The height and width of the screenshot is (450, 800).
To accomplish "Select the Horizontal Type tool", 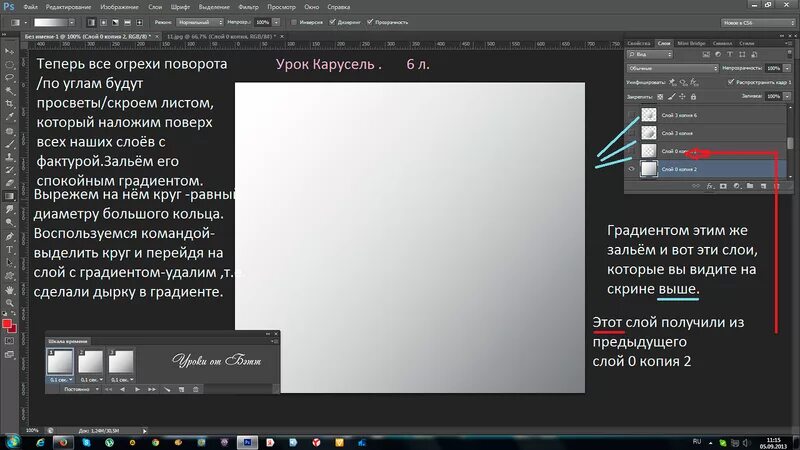I will [9, 249].
